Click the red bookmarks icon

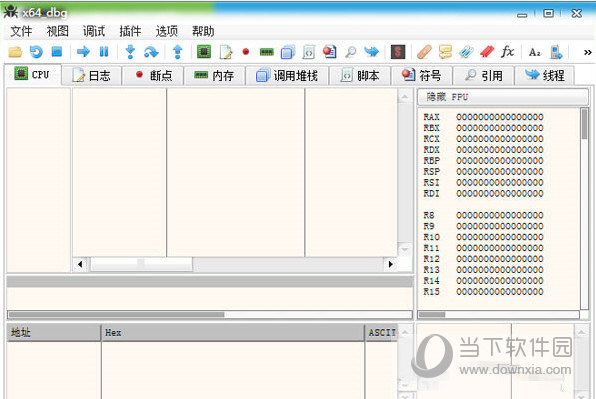(x=487, y=52)
